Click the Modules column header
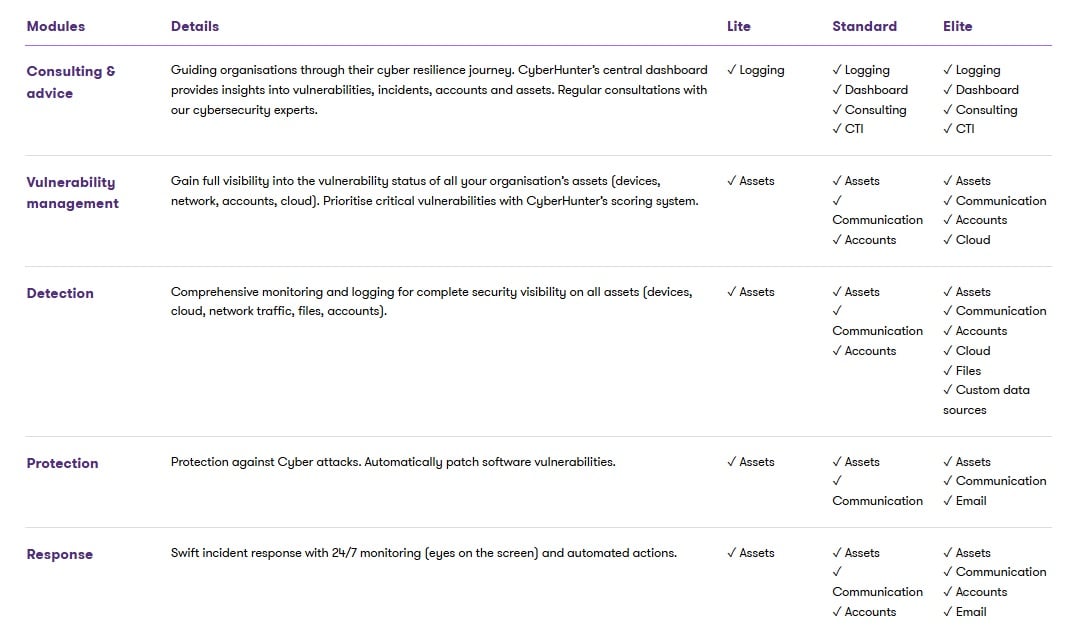 click(56, 26)
